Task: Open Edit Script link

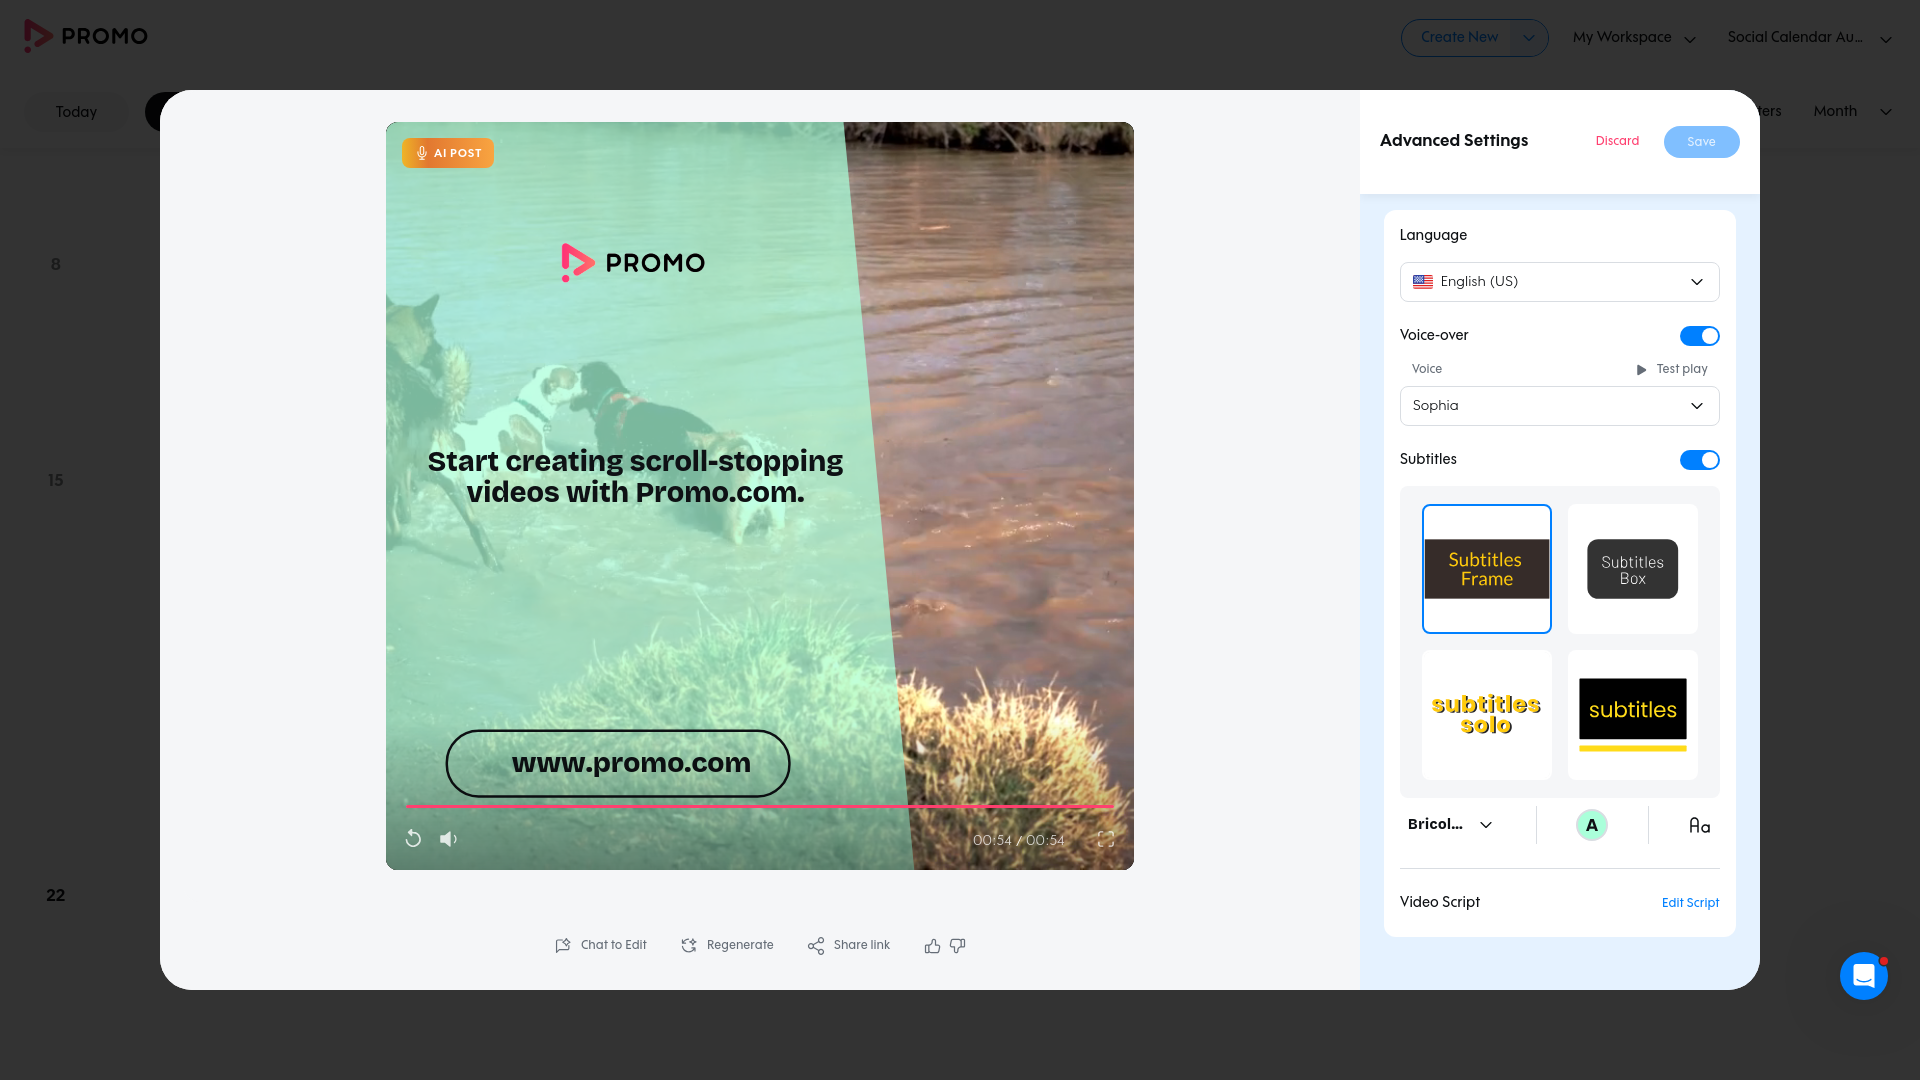Action: coord(1690,903)
